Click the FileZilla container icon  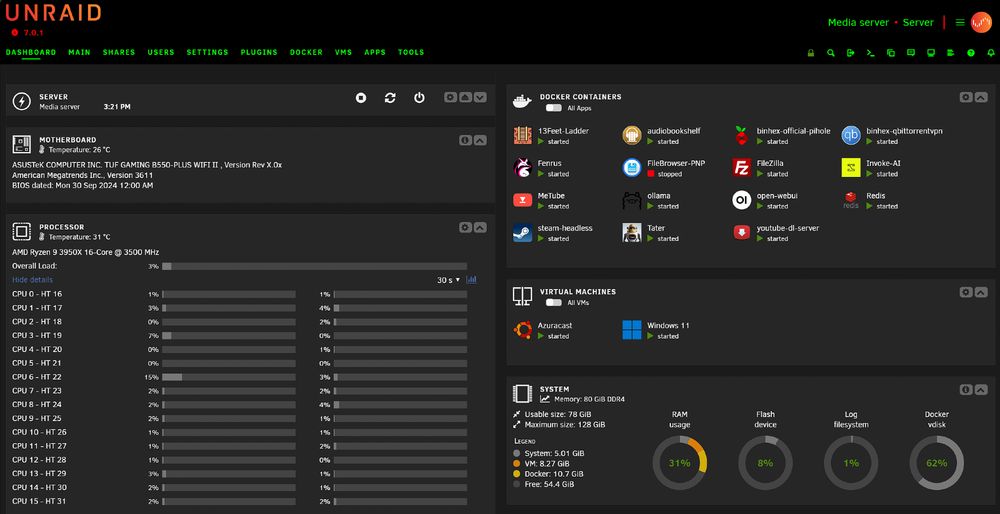coord(741,168)
